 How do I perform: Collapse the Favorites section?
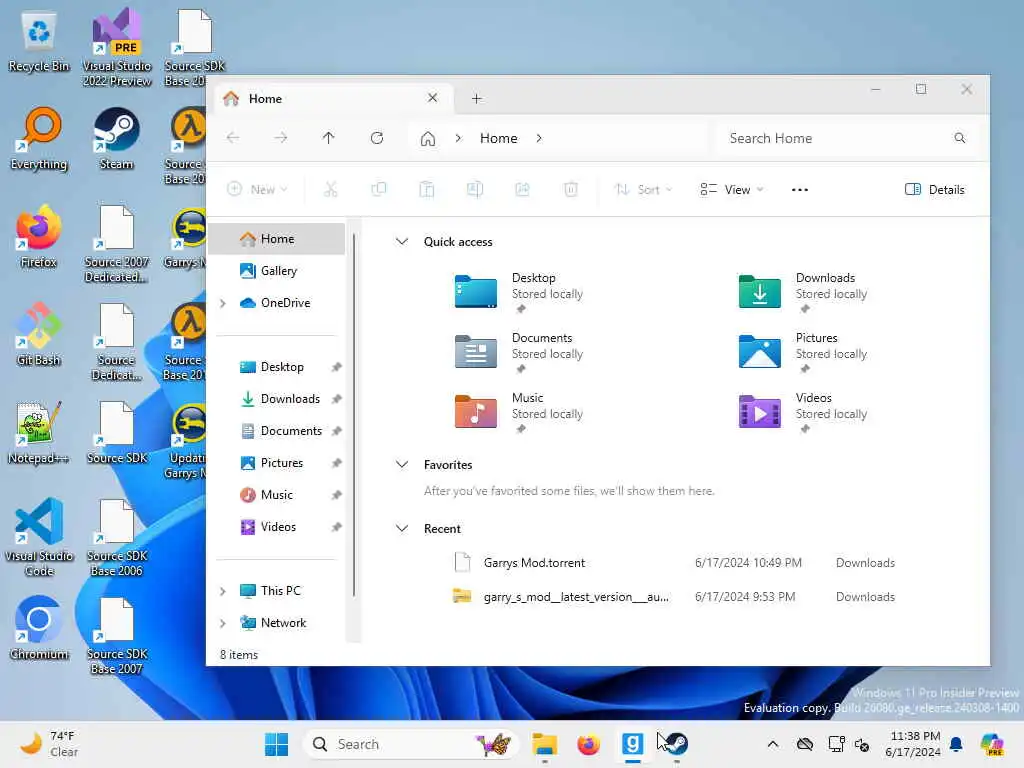tap(402, 464)
